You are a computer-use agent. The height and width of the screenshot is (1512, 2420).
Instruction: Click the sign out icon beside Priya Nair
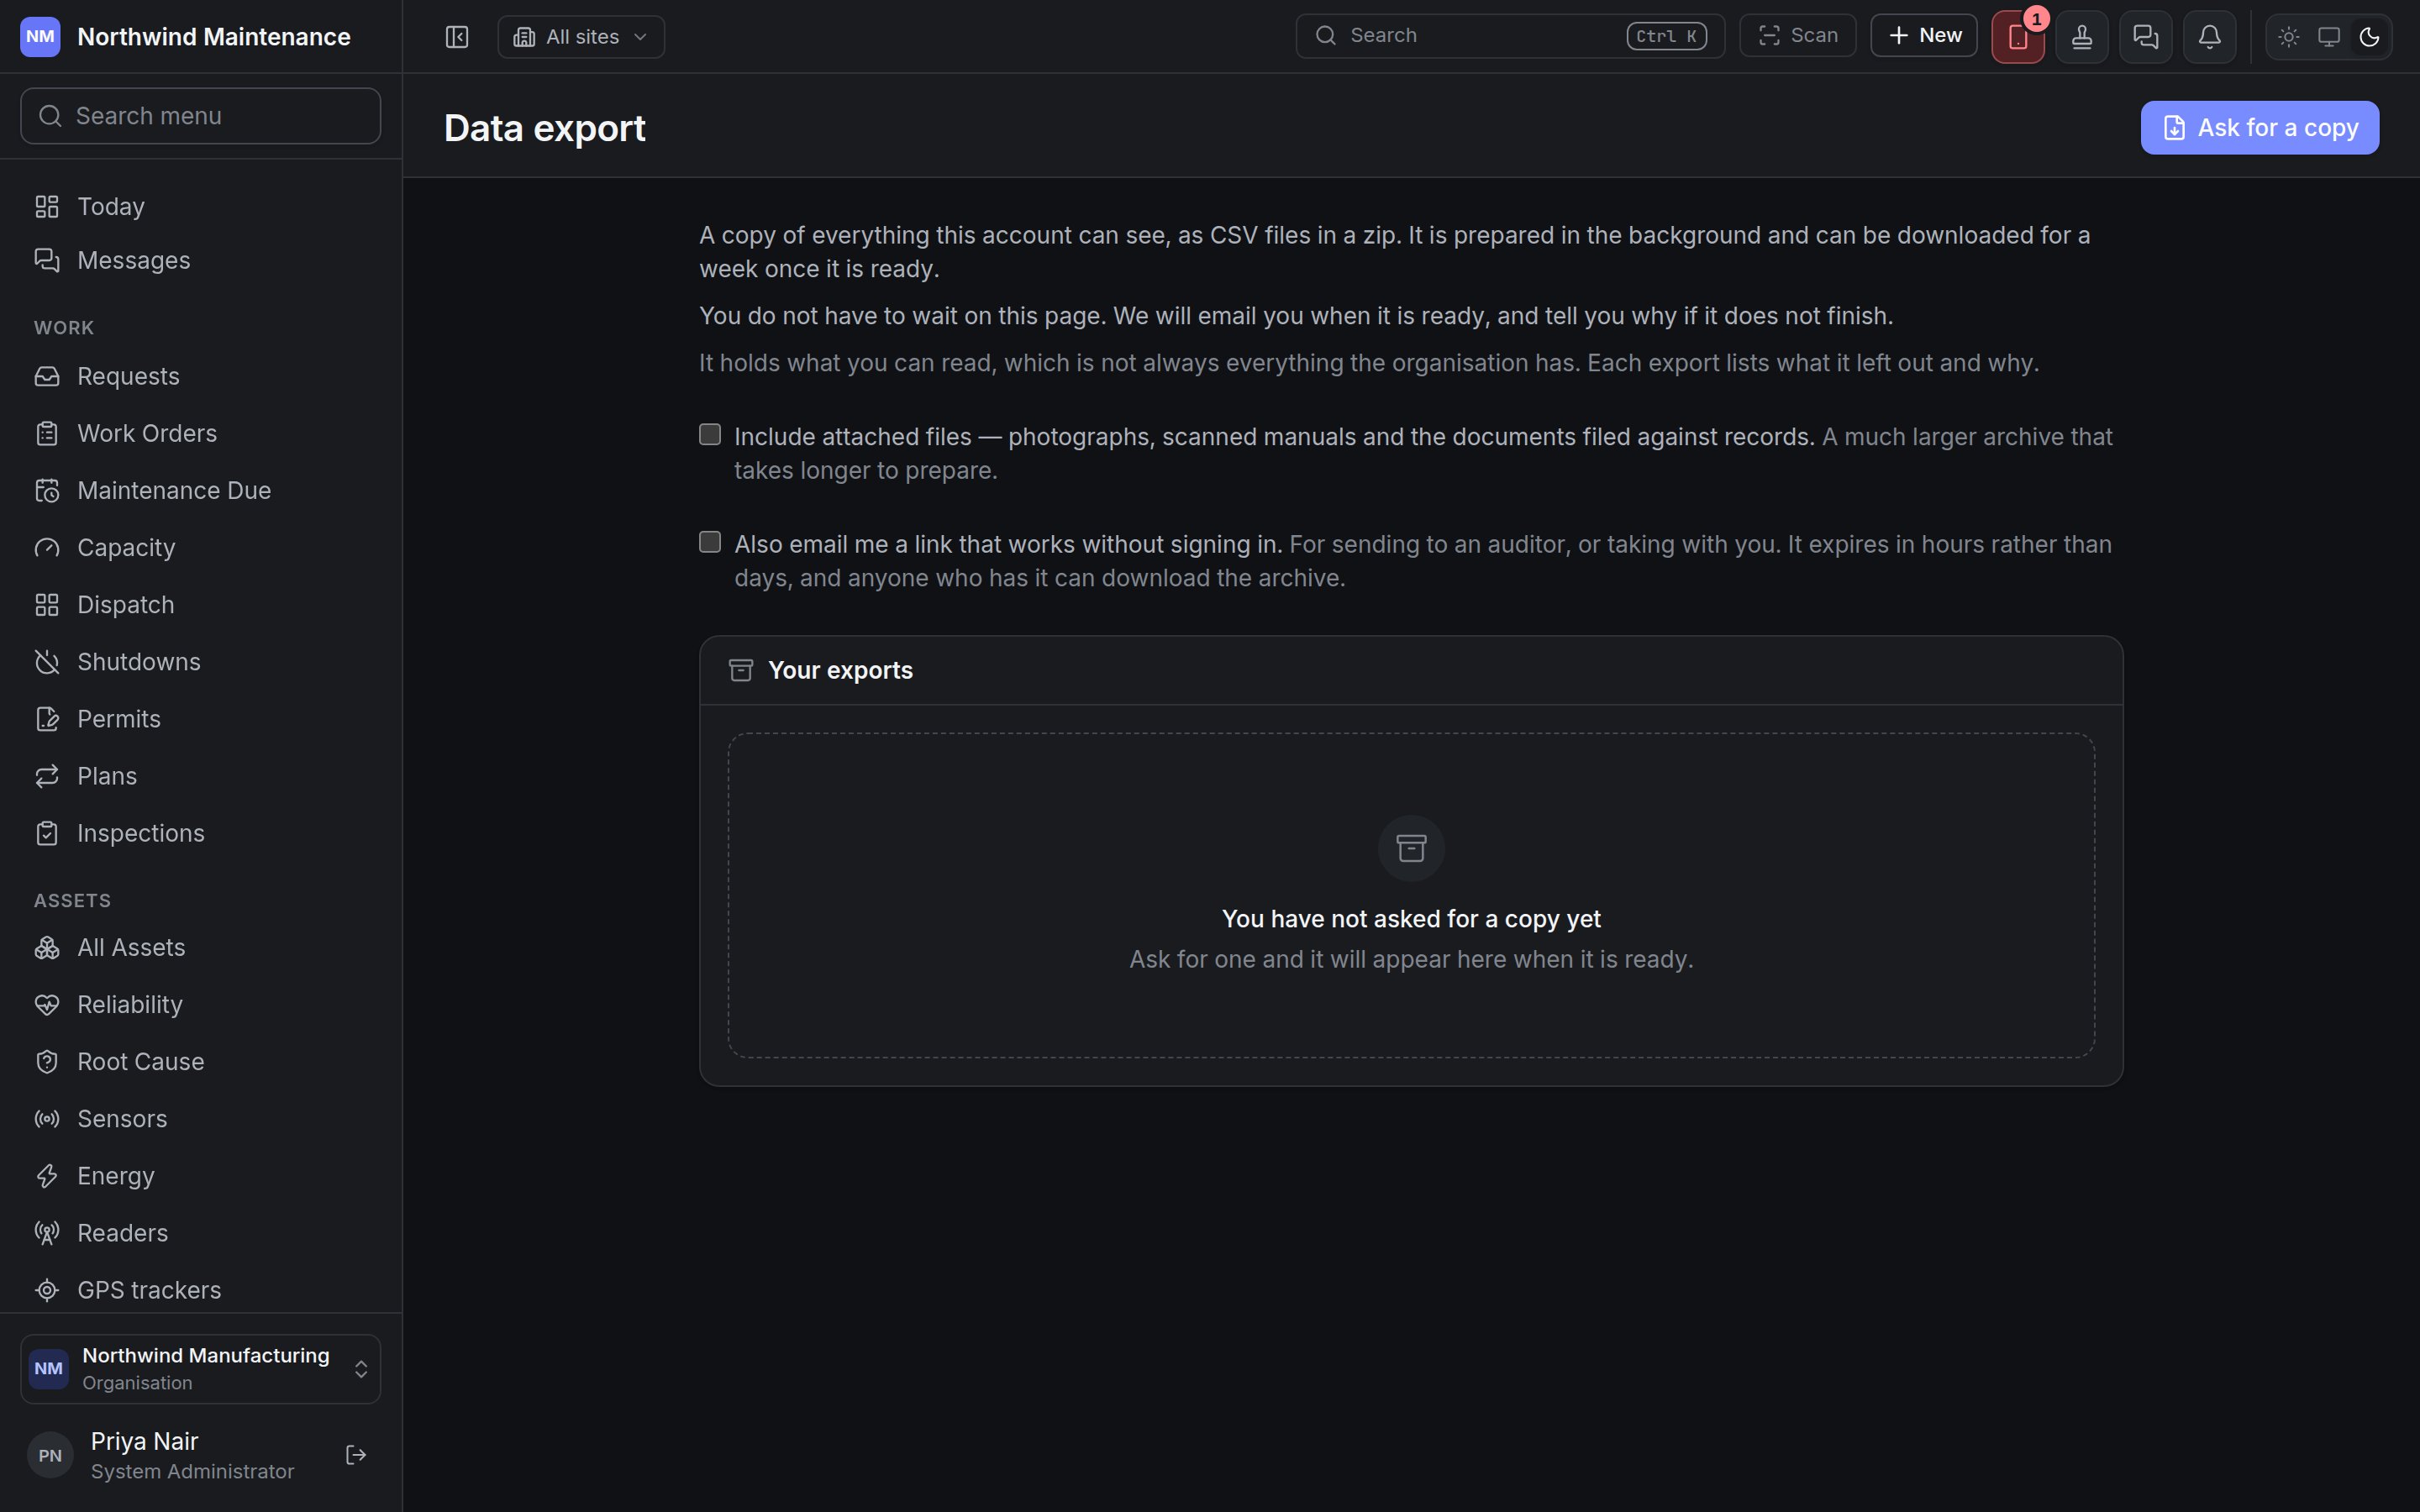tap(356, 1455)
